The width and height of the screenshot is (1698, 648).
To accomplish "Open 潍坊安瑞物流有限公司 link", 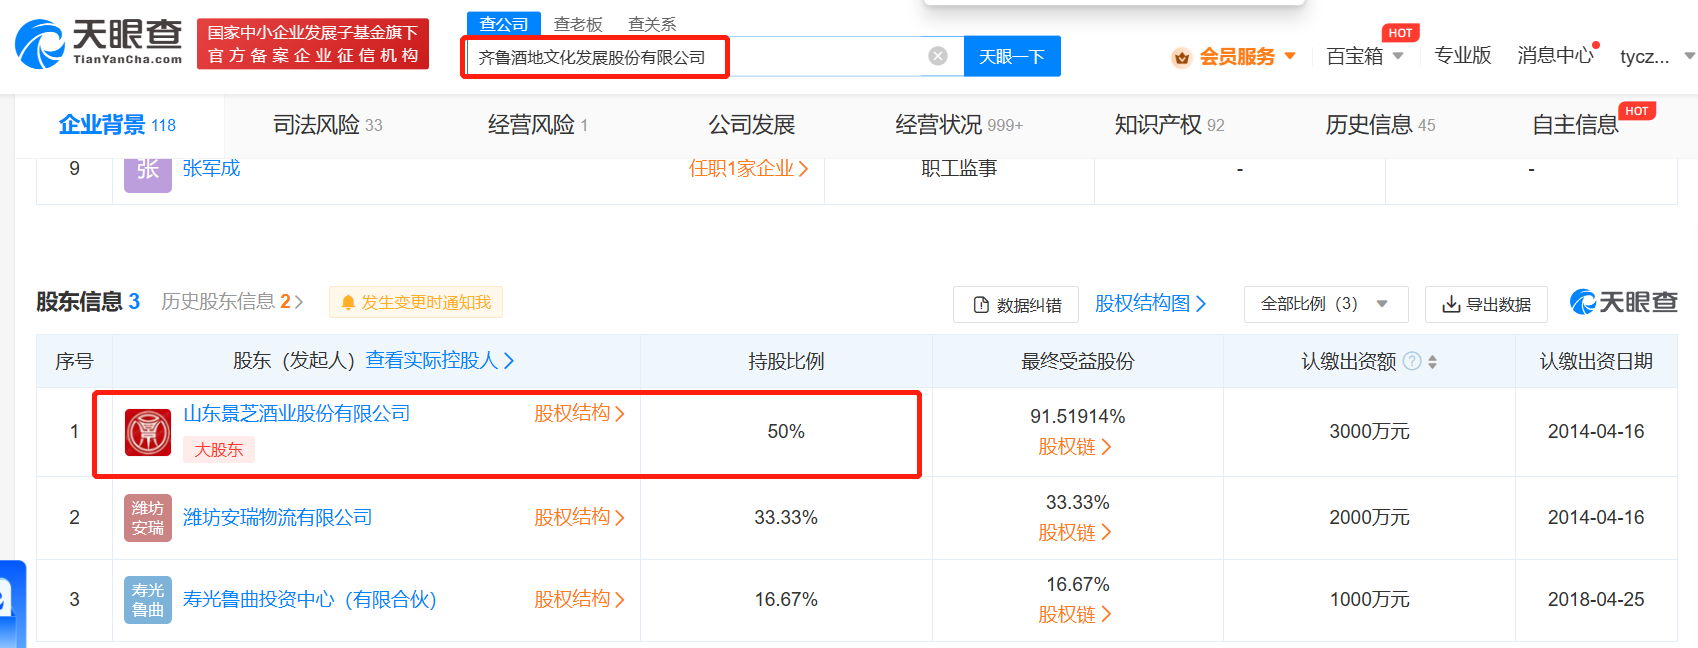I will click(278, 517).
